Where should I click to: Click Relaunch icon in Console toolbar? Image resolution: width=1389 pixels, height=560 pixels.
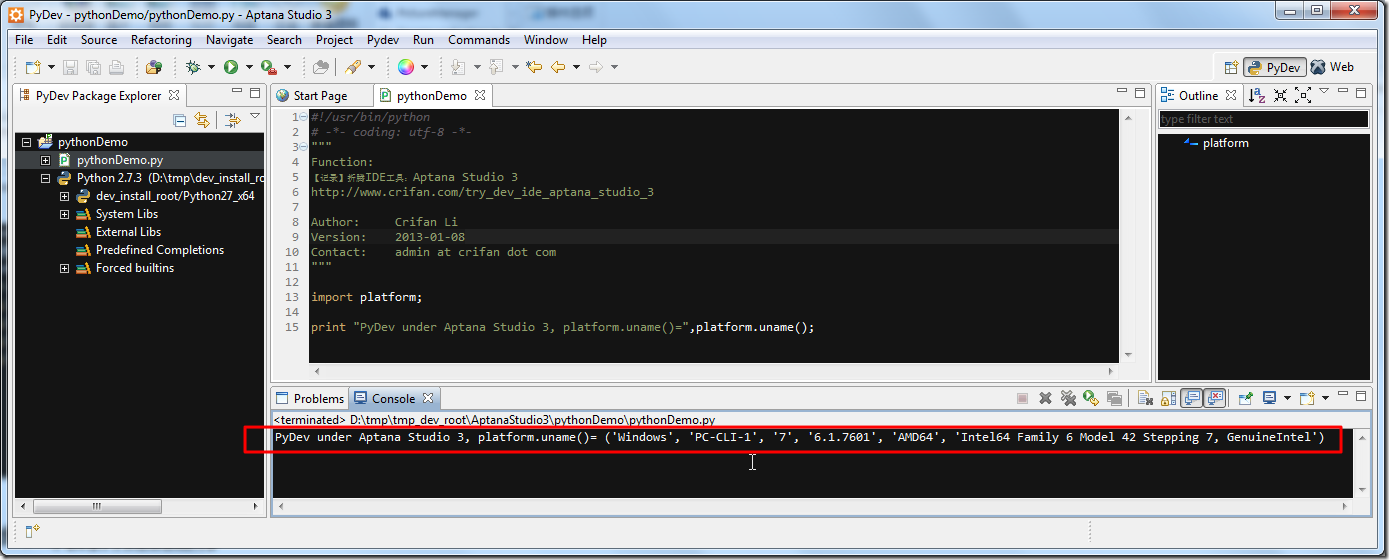click(x=1091, y=398)
